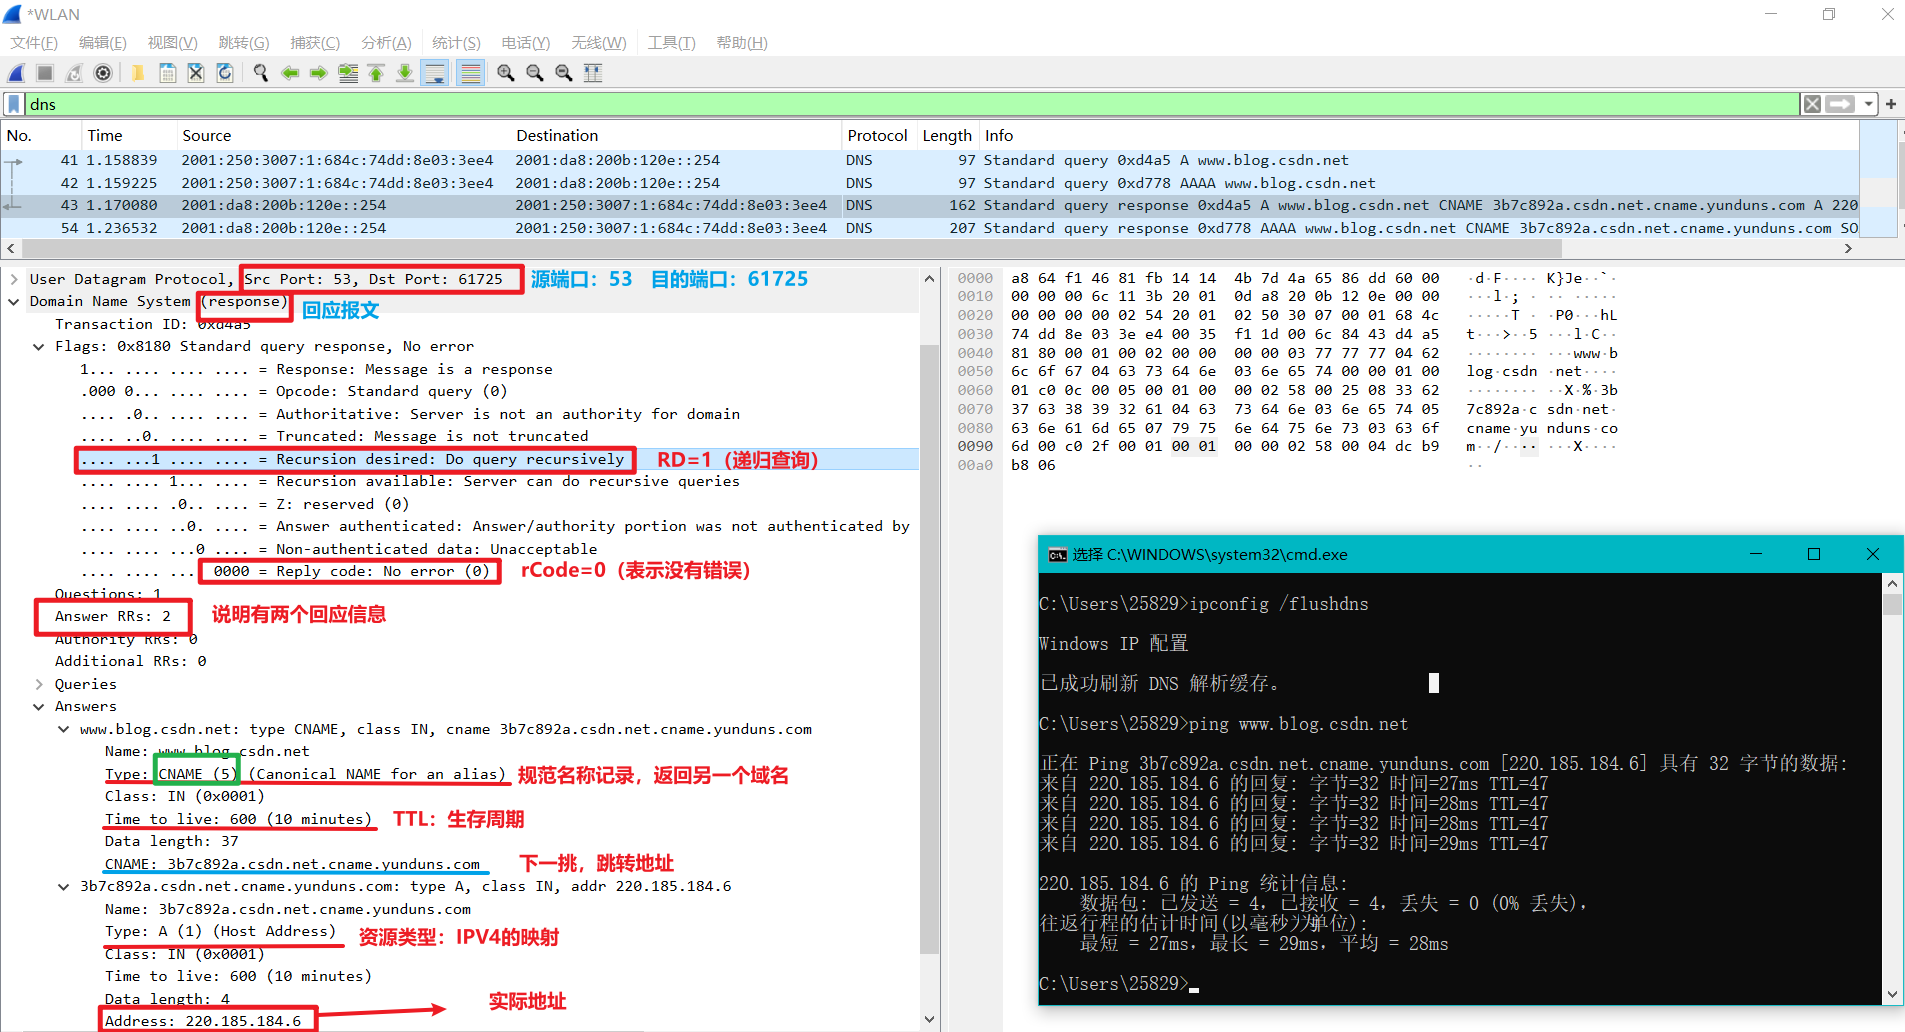Screen dimensions: 1905x1032
Task: Toggle packet colorization rules button
Action: pos(470,73)
